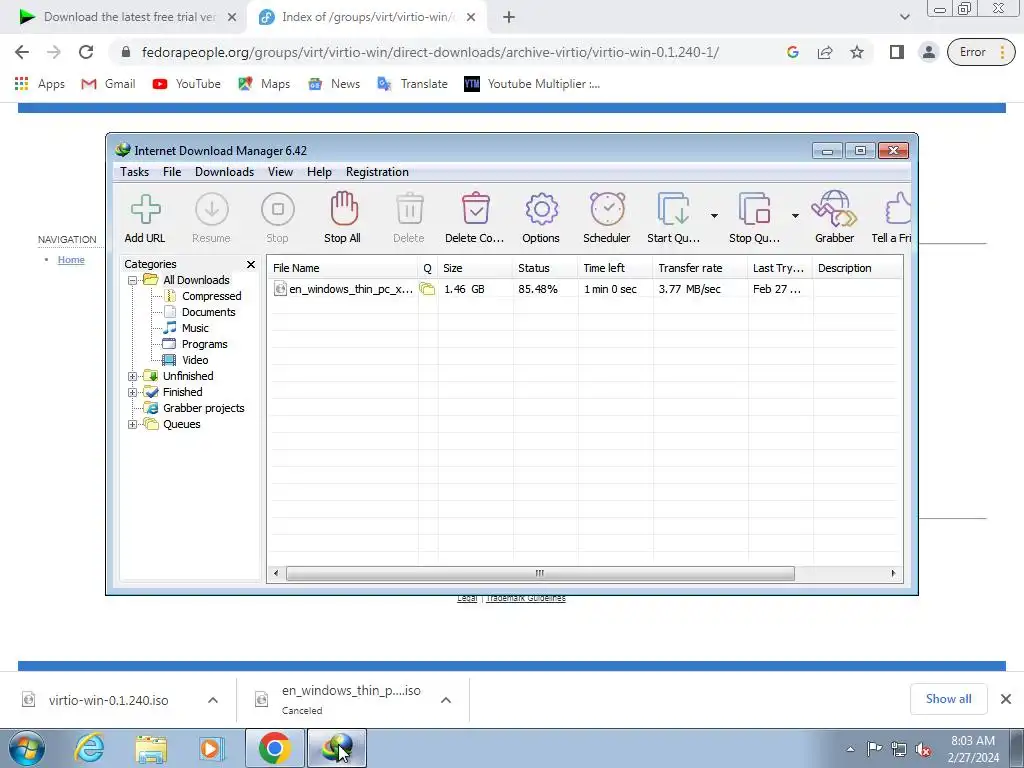The width and height of the screenshot is (1024, 768).
Task: Bookmark this page star icon
Action: pyautogui.click(x=857, y=52)
